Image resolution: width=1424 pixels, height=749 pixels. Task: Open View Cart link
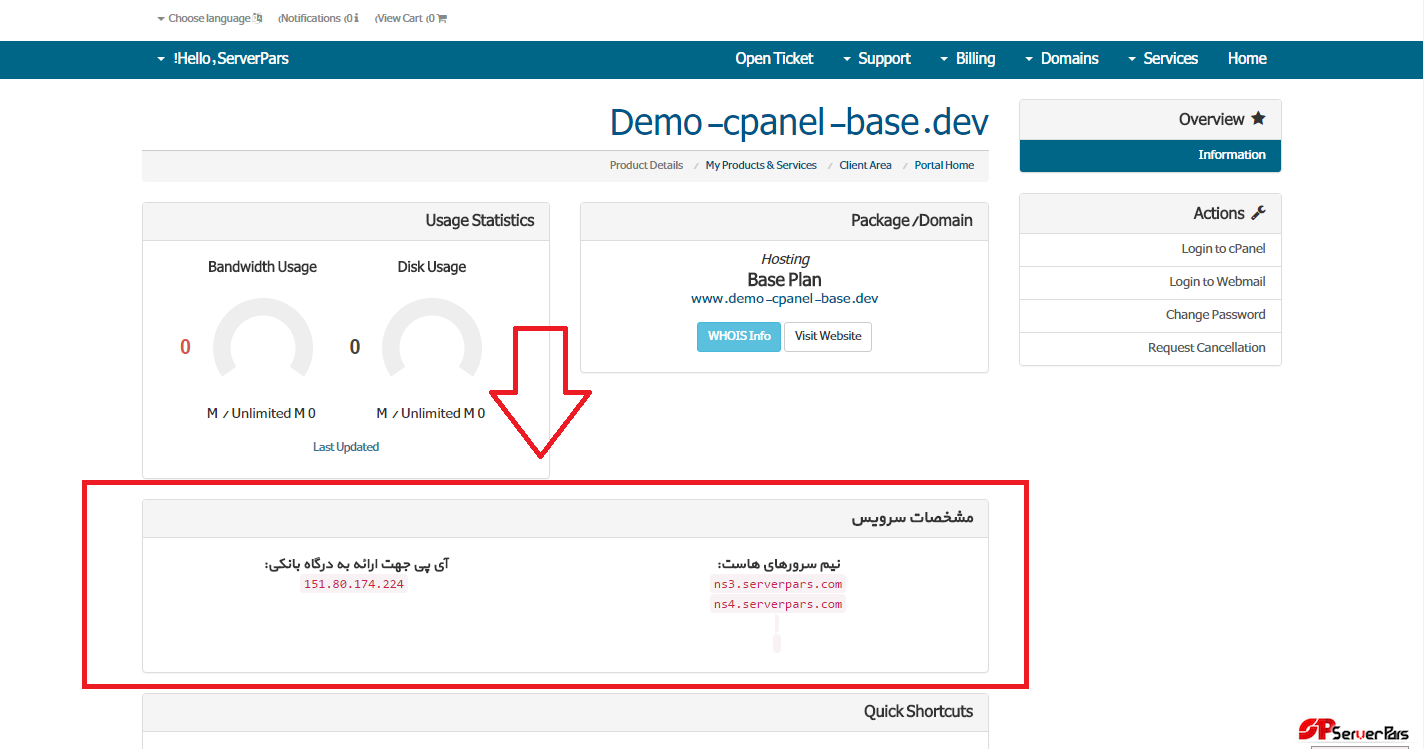coord(411,18)
